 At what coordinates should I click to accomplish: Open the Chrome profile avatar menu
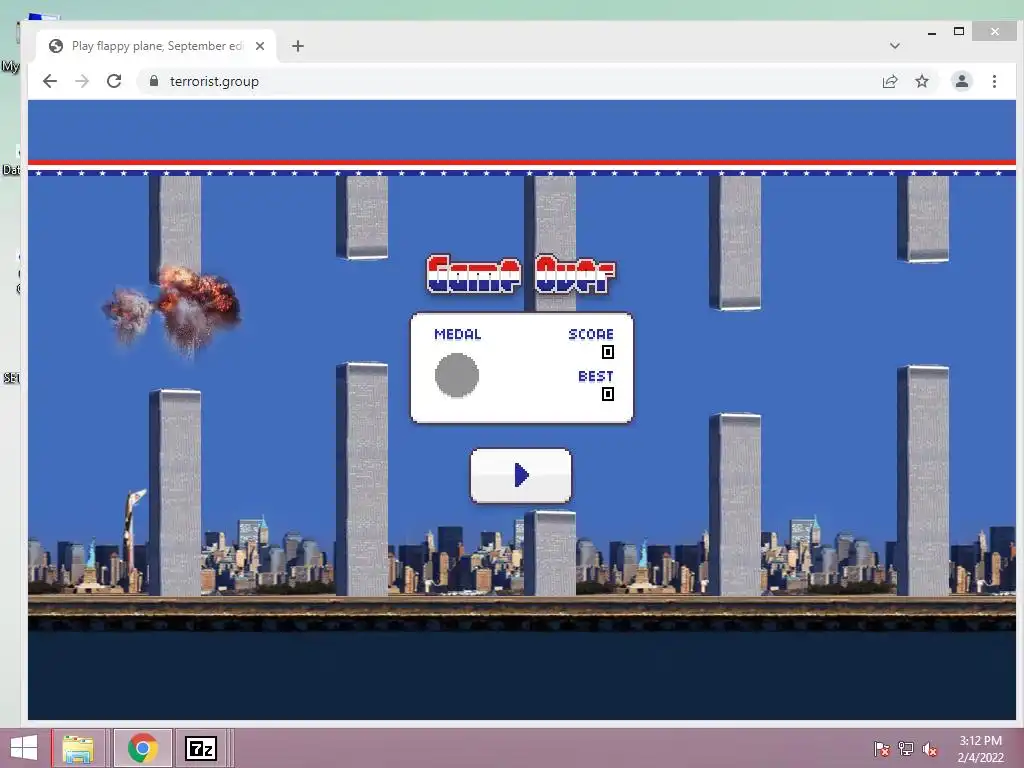[961, 81]
